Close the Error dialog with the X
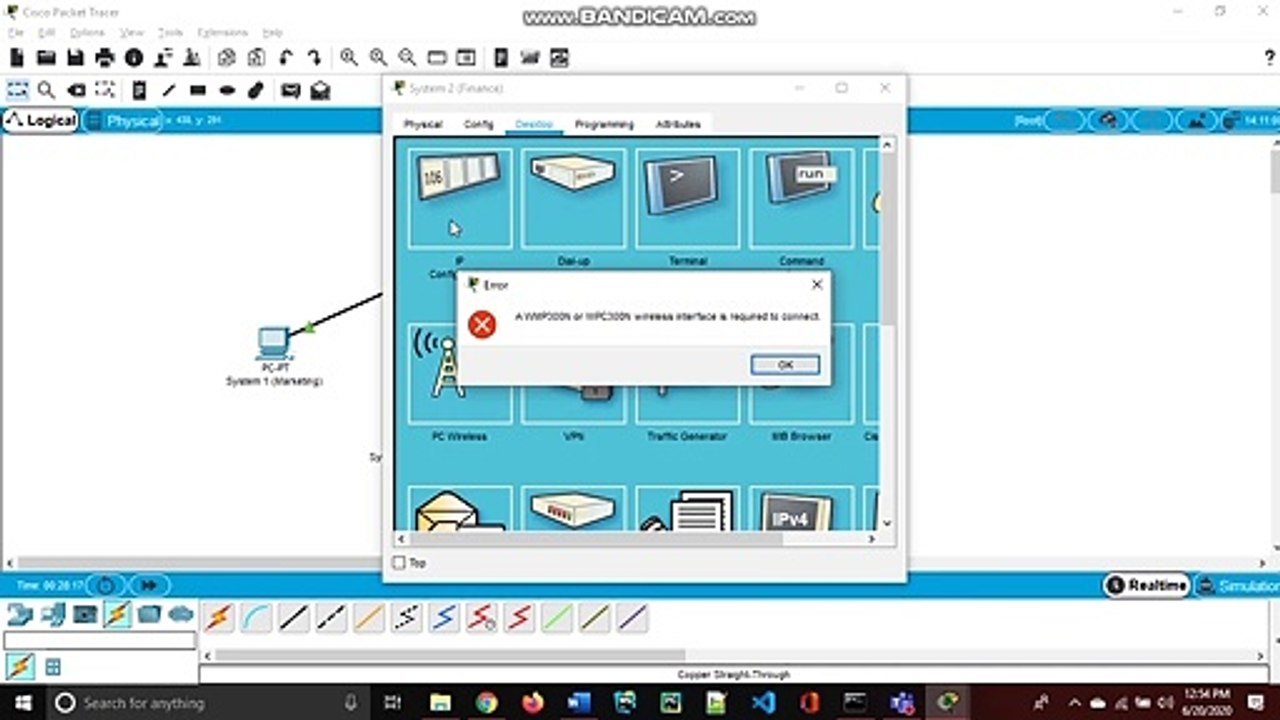This screenshot has width=1280, height=720. click(816, 285)
